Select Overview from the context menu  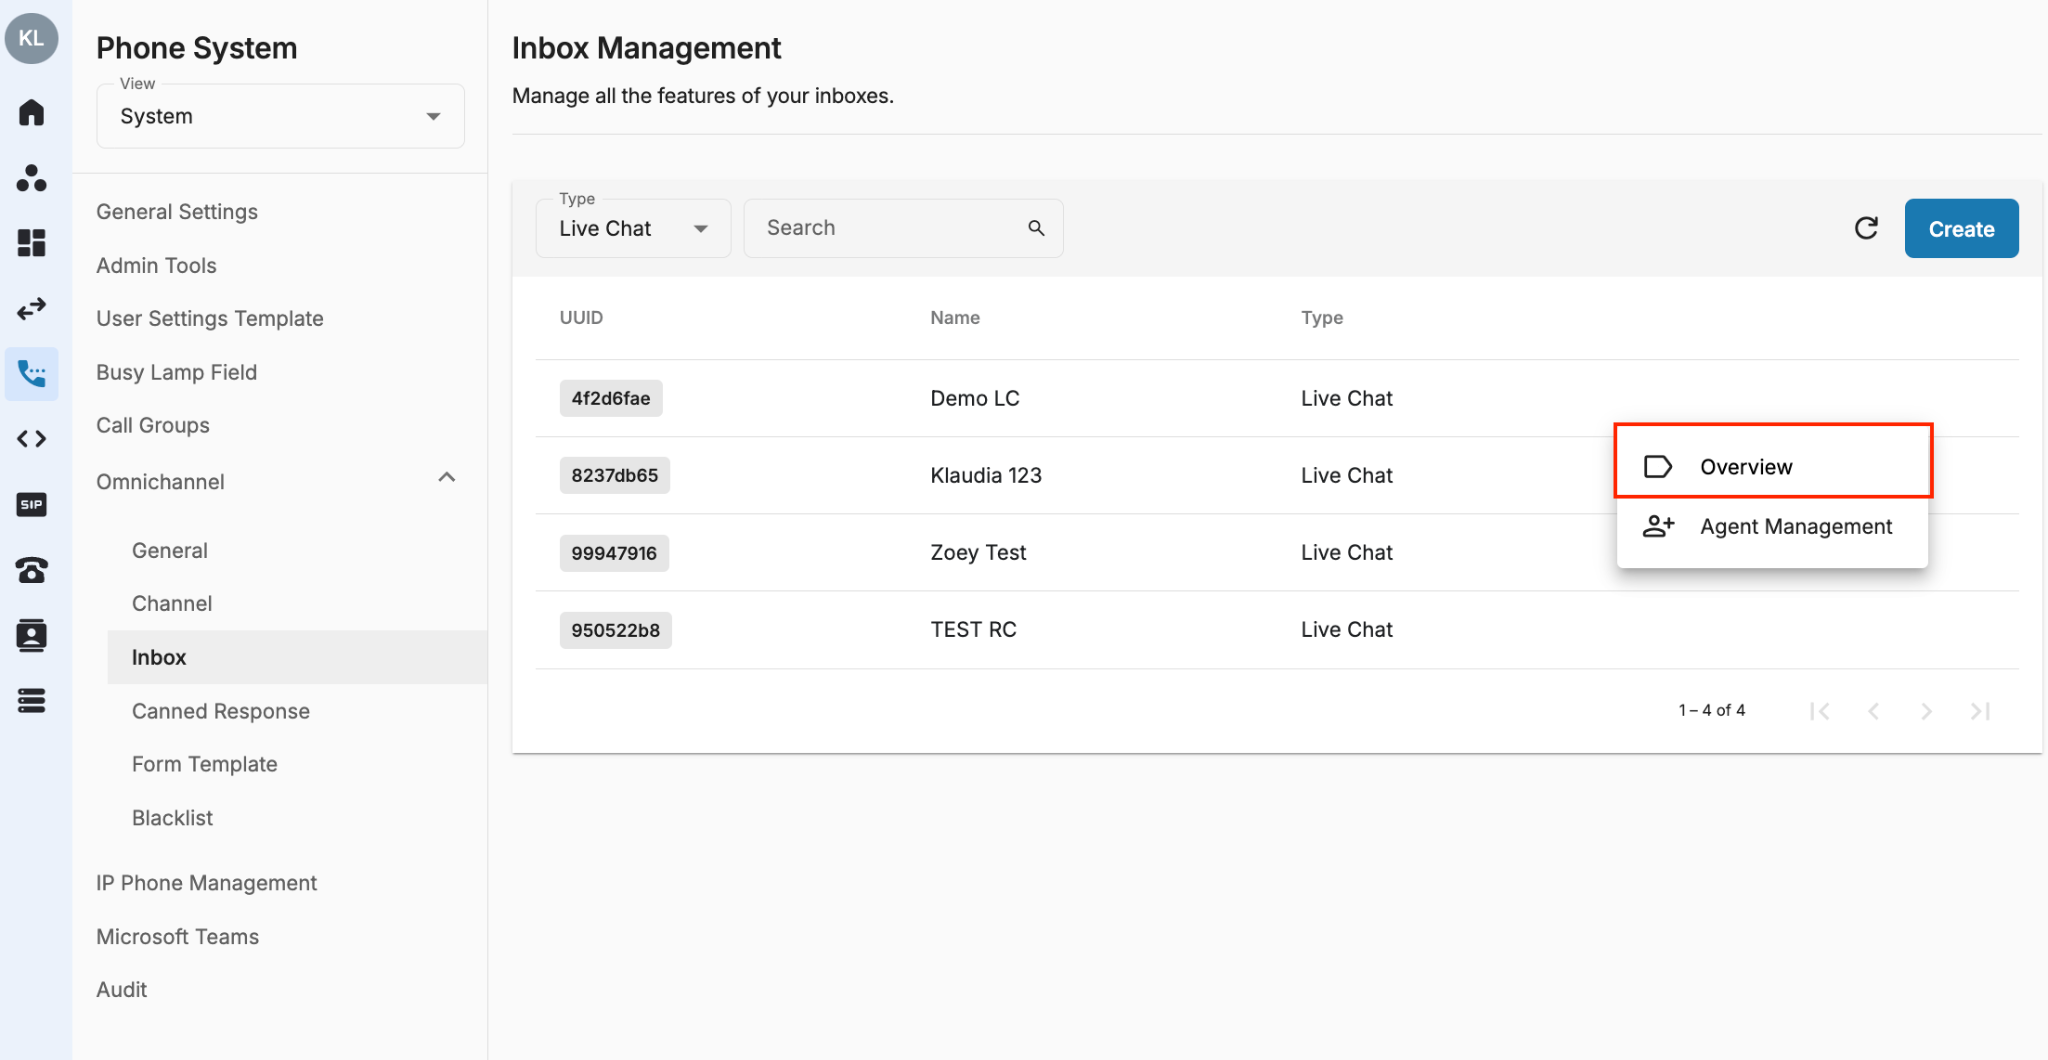tap(1772, 467)
